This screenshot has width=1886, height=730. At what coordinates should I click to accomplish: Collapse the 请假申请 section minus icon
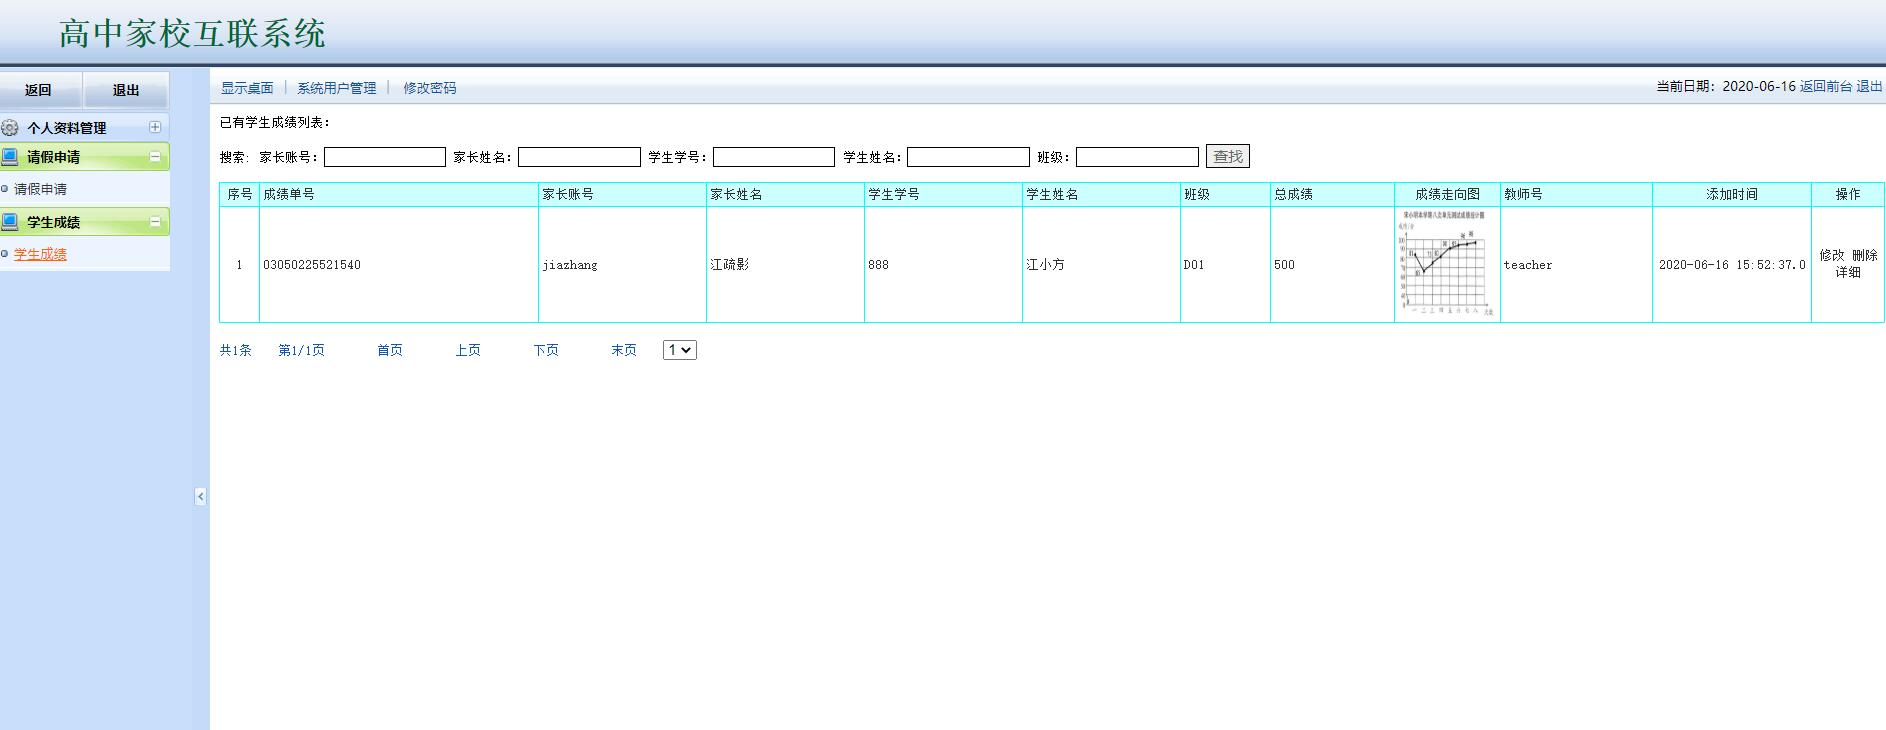155,156
